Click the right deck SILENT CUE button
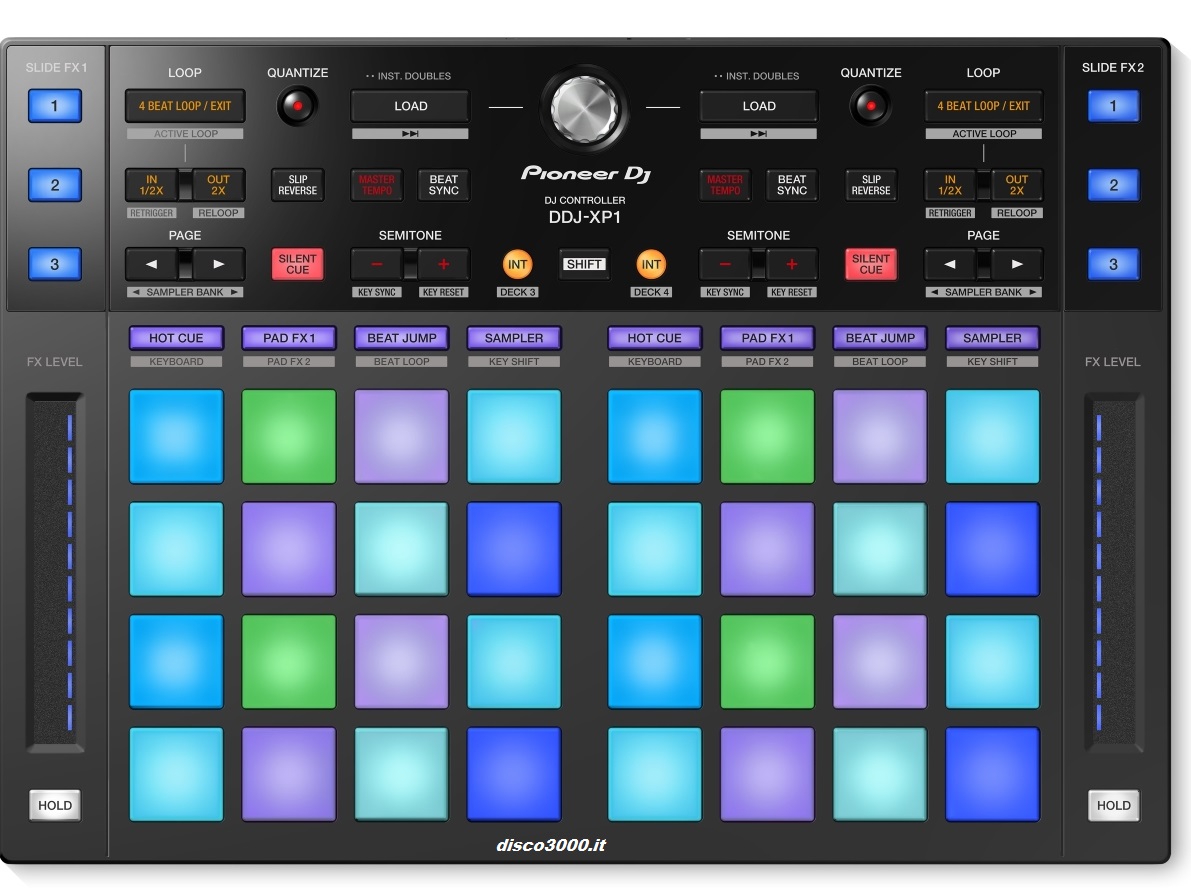1191x895 pixels. (871, 264)
